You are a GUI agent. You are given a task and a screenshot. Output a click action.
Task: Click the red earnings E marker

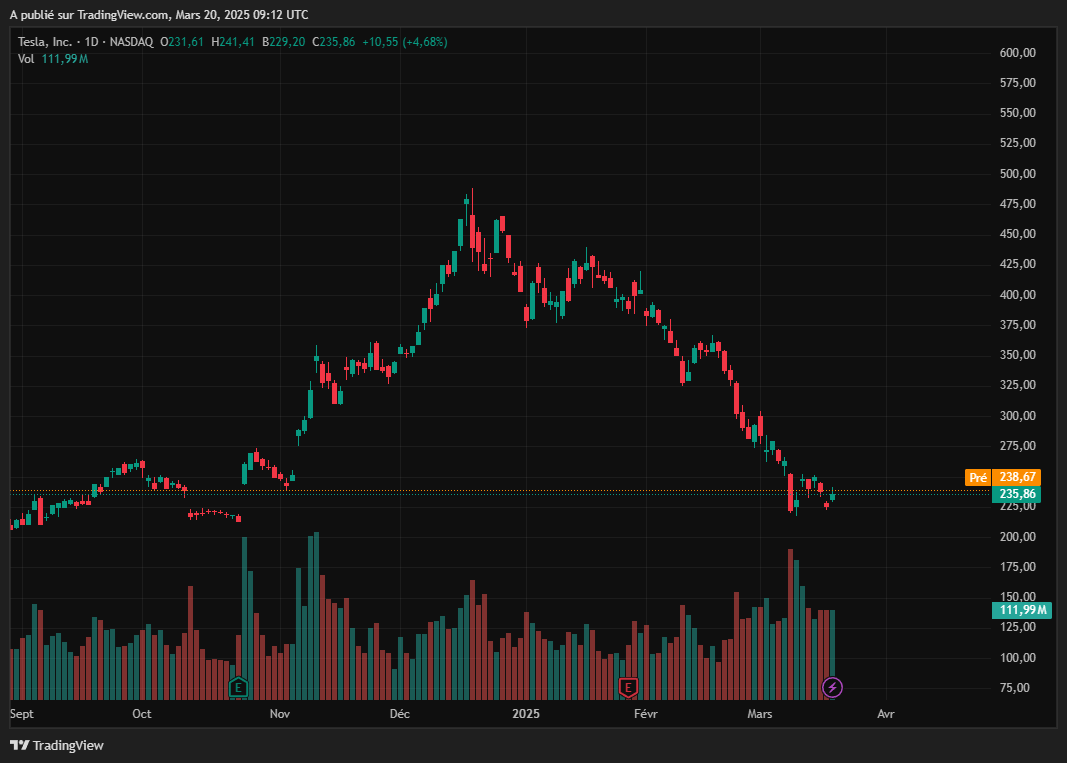click(628, 687)
